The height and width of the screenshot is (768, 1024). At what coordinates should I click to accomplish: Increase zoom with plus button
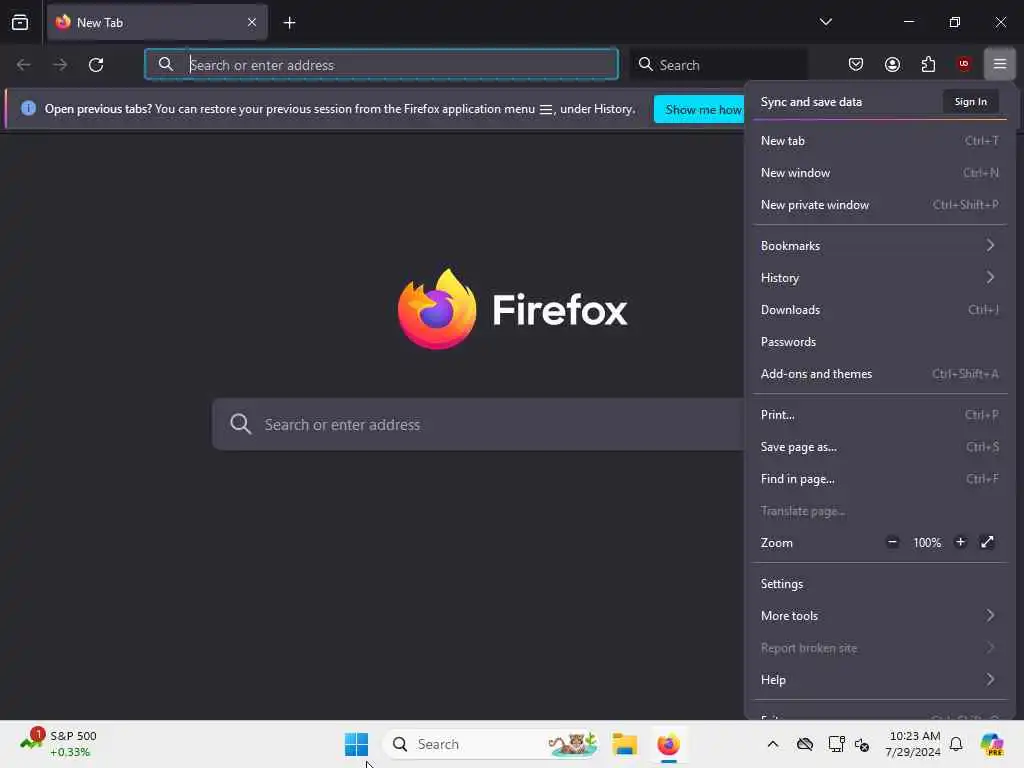point(960,542)
